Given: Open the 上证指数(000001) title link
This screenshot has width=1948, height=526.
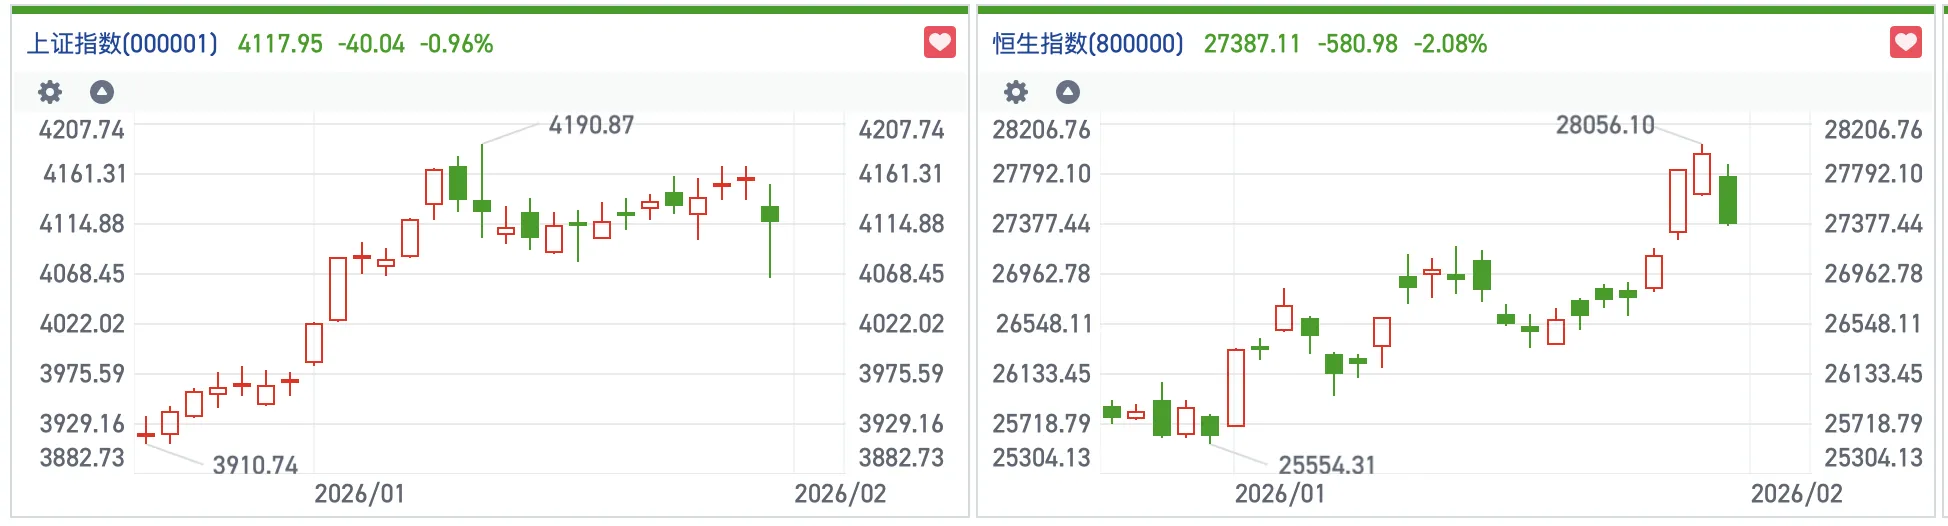Looking at the screenshot, I should [x=122, y=44].
